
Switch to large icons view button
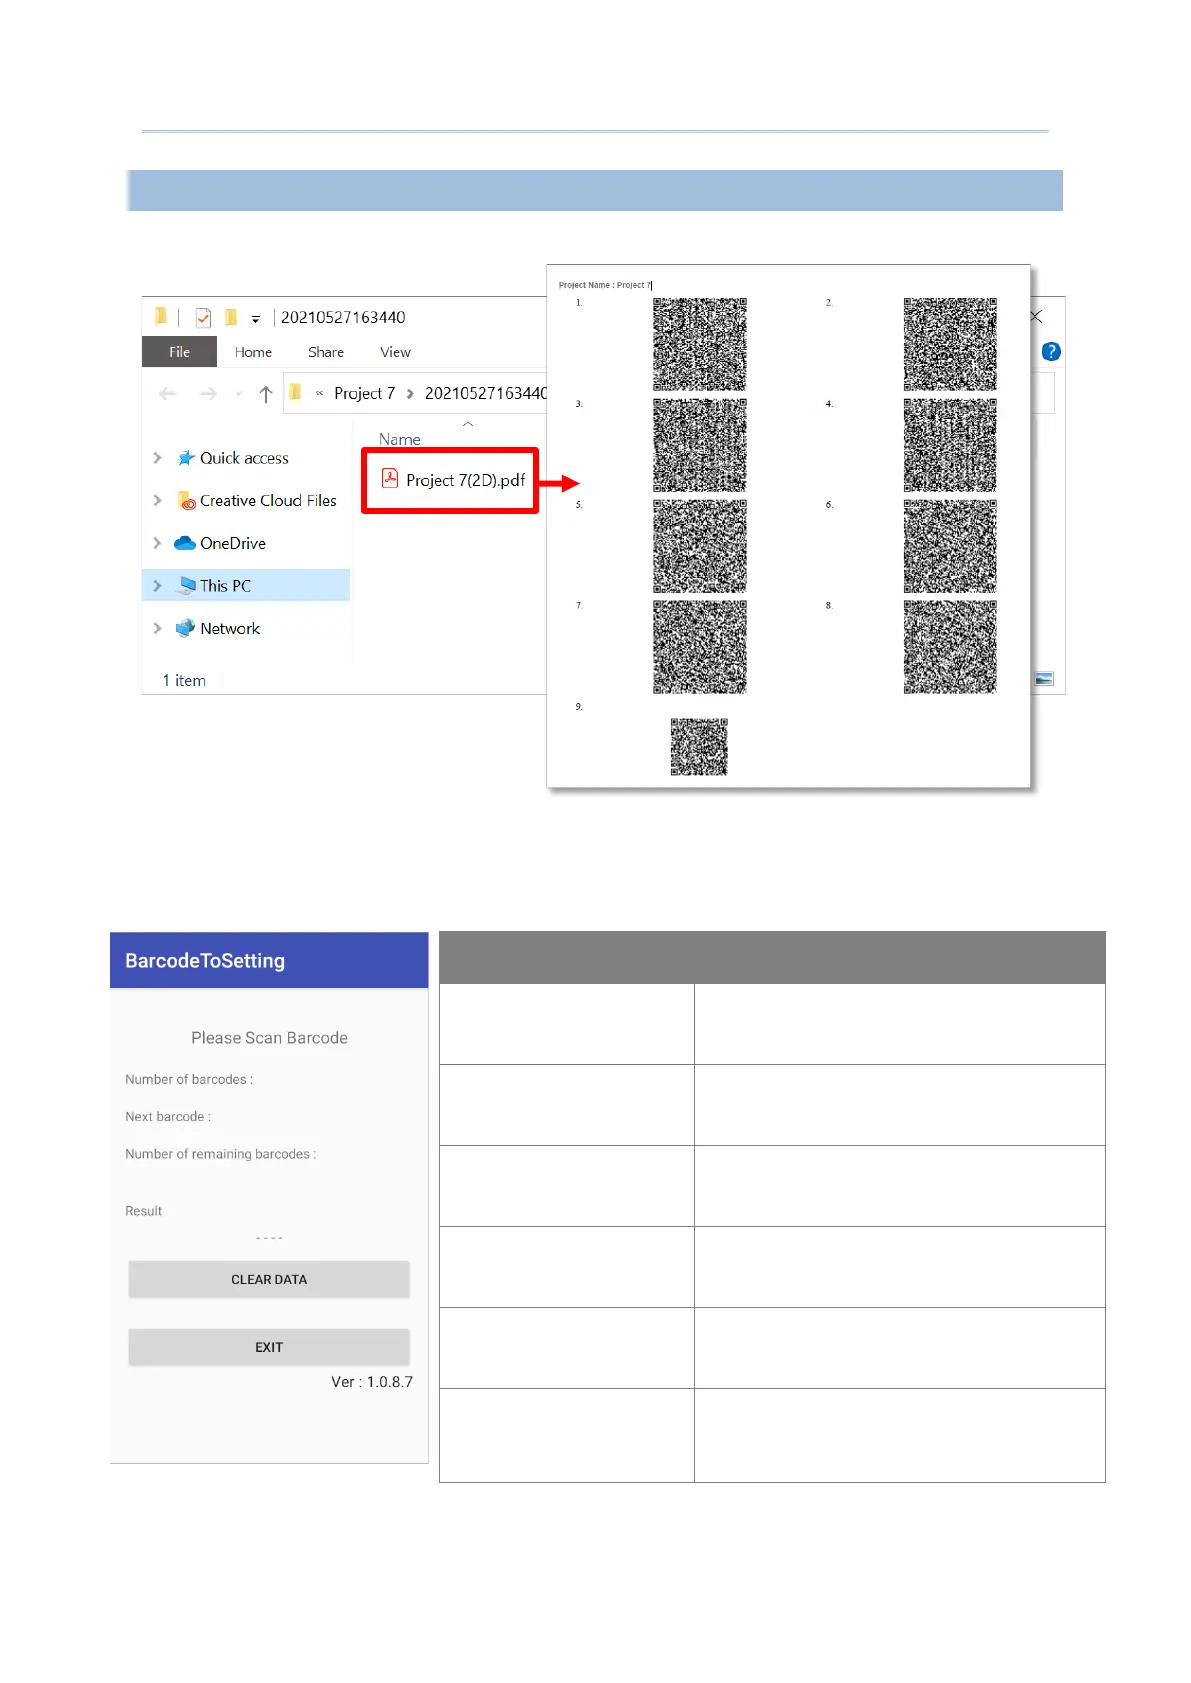pyautogui.click(x=1044, y=679)
